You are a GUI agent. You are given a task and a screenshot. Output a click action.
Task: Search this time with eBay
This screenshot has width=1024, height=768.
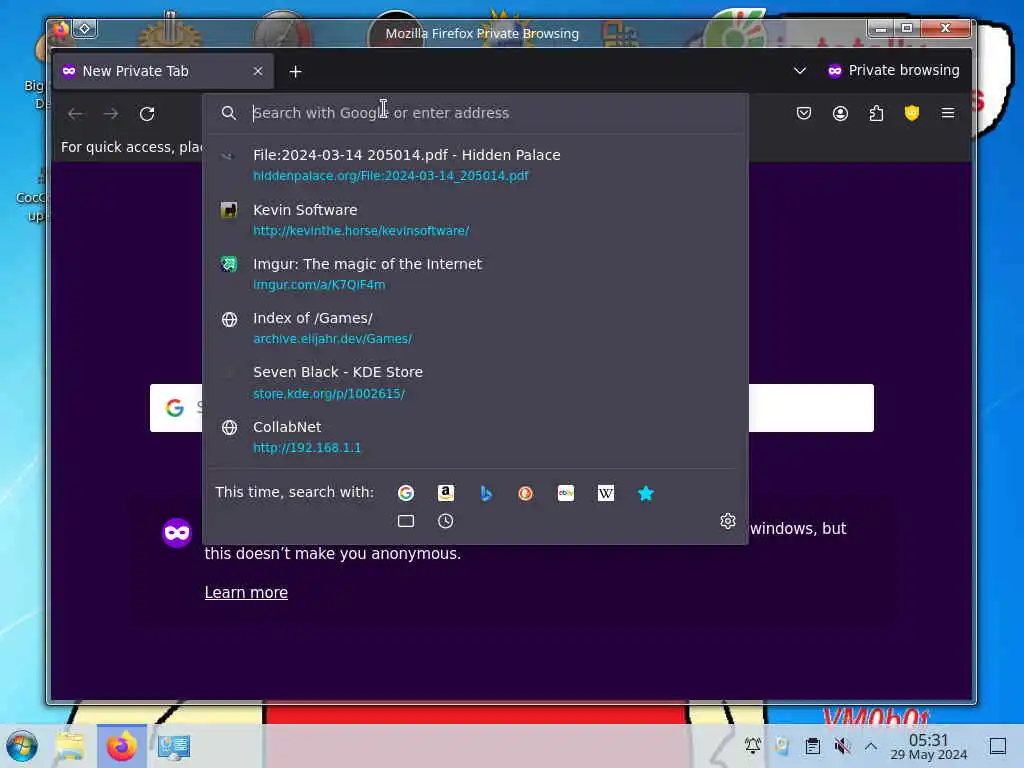coord(566,493)
